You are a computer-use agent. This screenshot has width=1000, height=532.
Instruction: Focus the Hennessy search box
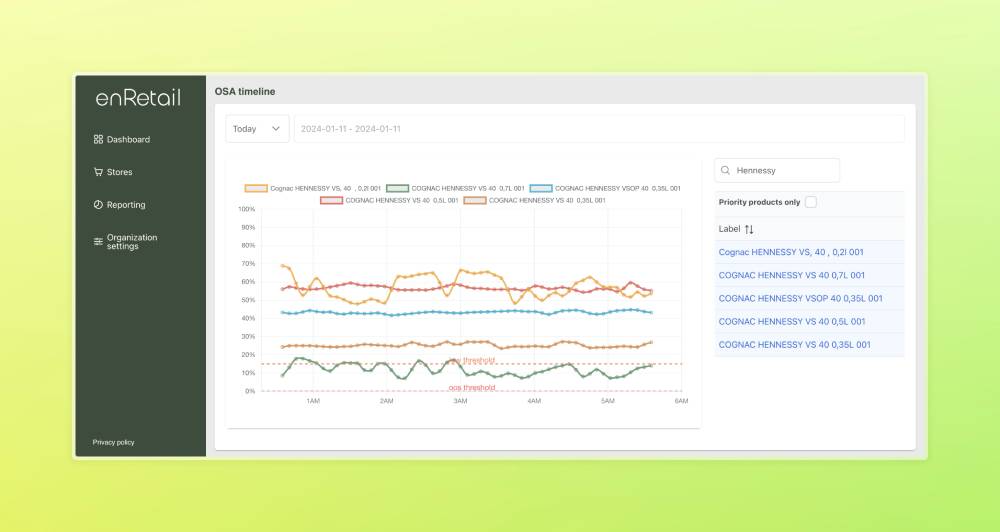(x=777, y=170)
